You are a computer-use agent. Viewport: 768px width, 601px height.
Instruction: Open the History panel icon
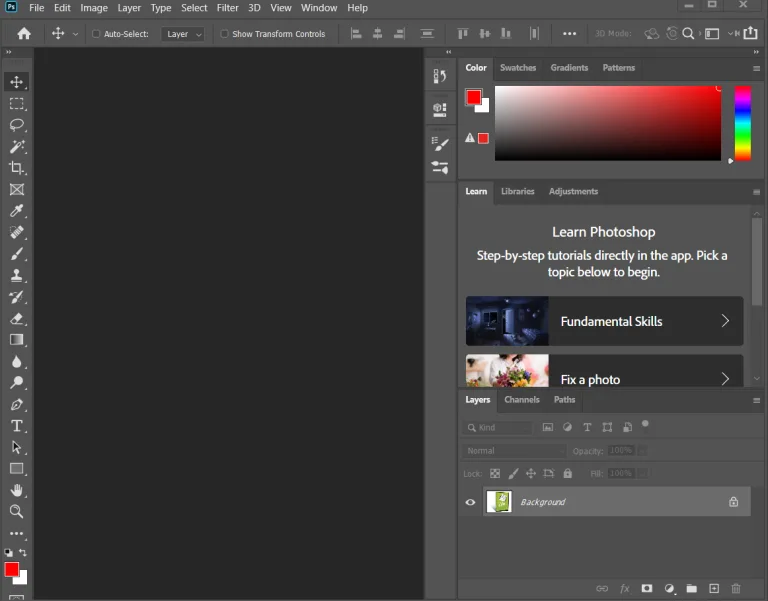(440, 76)
